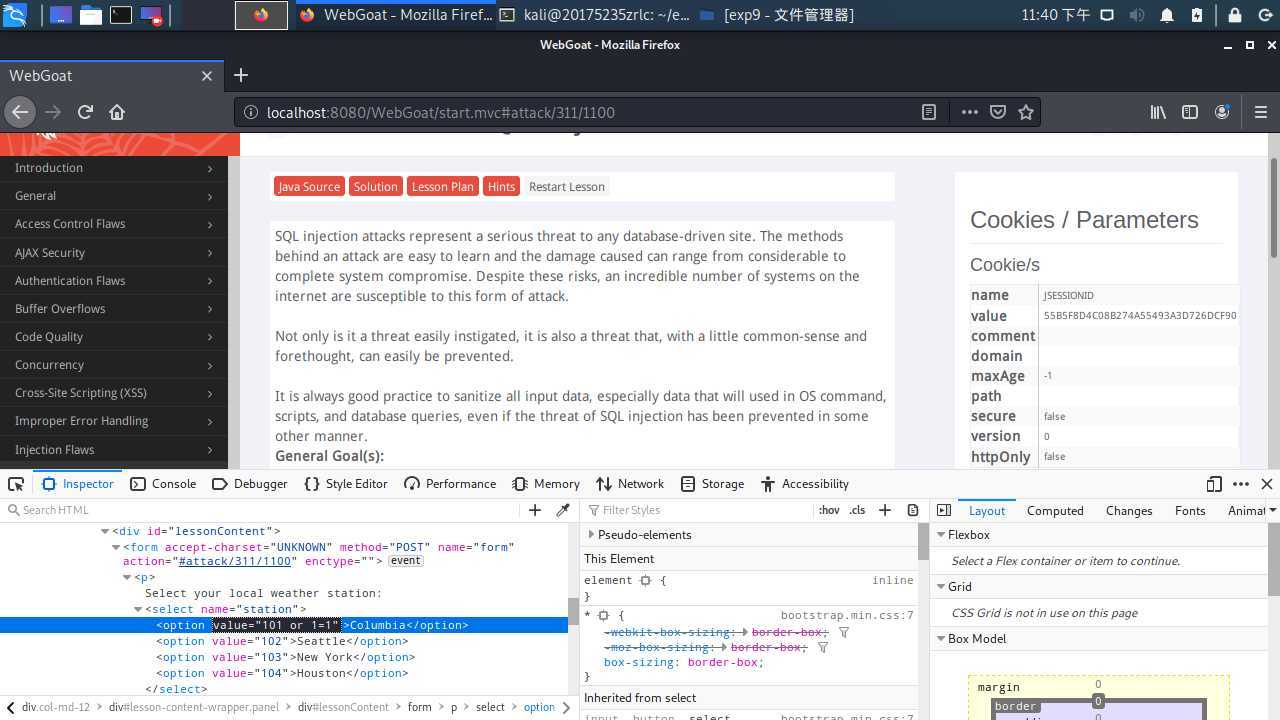Click the lock screen icon in the panel
Screen dimensions: 1280x720
1235,15
